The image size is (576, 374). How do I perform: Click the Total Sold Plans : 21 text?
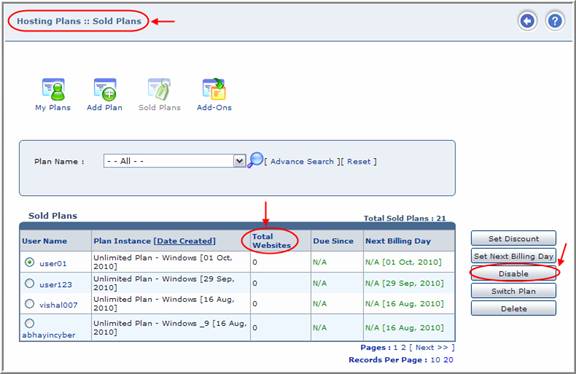coord(405,218)
